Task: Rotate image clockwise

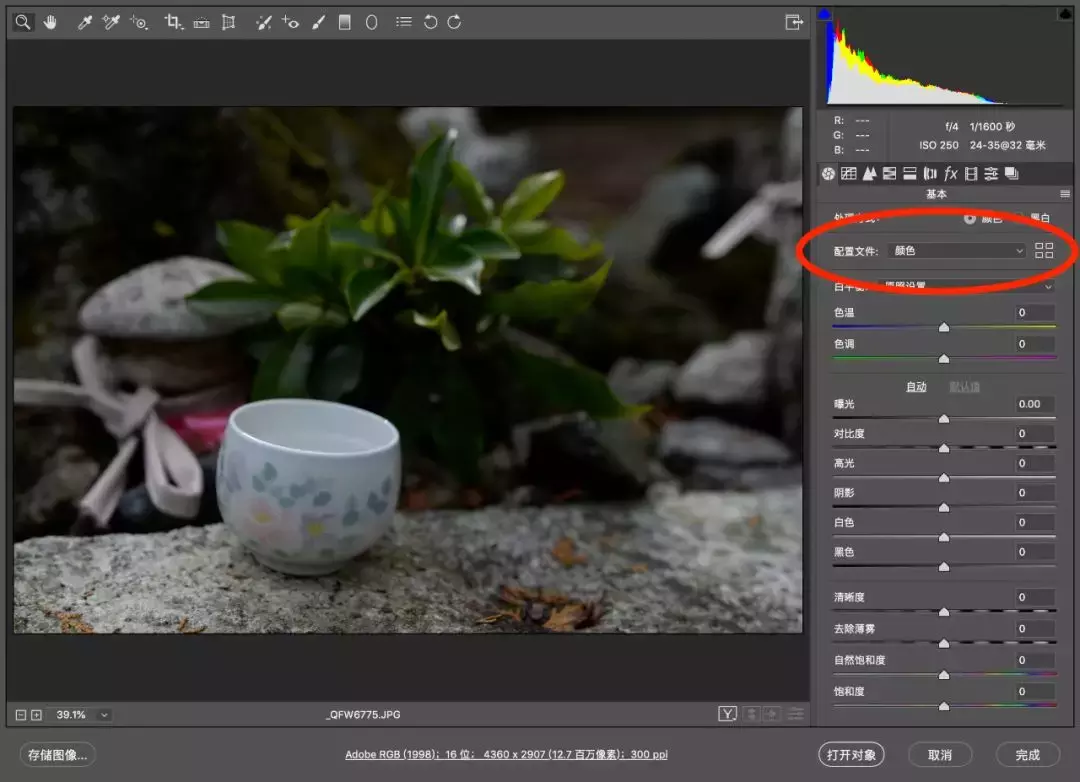Action: (x=455, y=22)
